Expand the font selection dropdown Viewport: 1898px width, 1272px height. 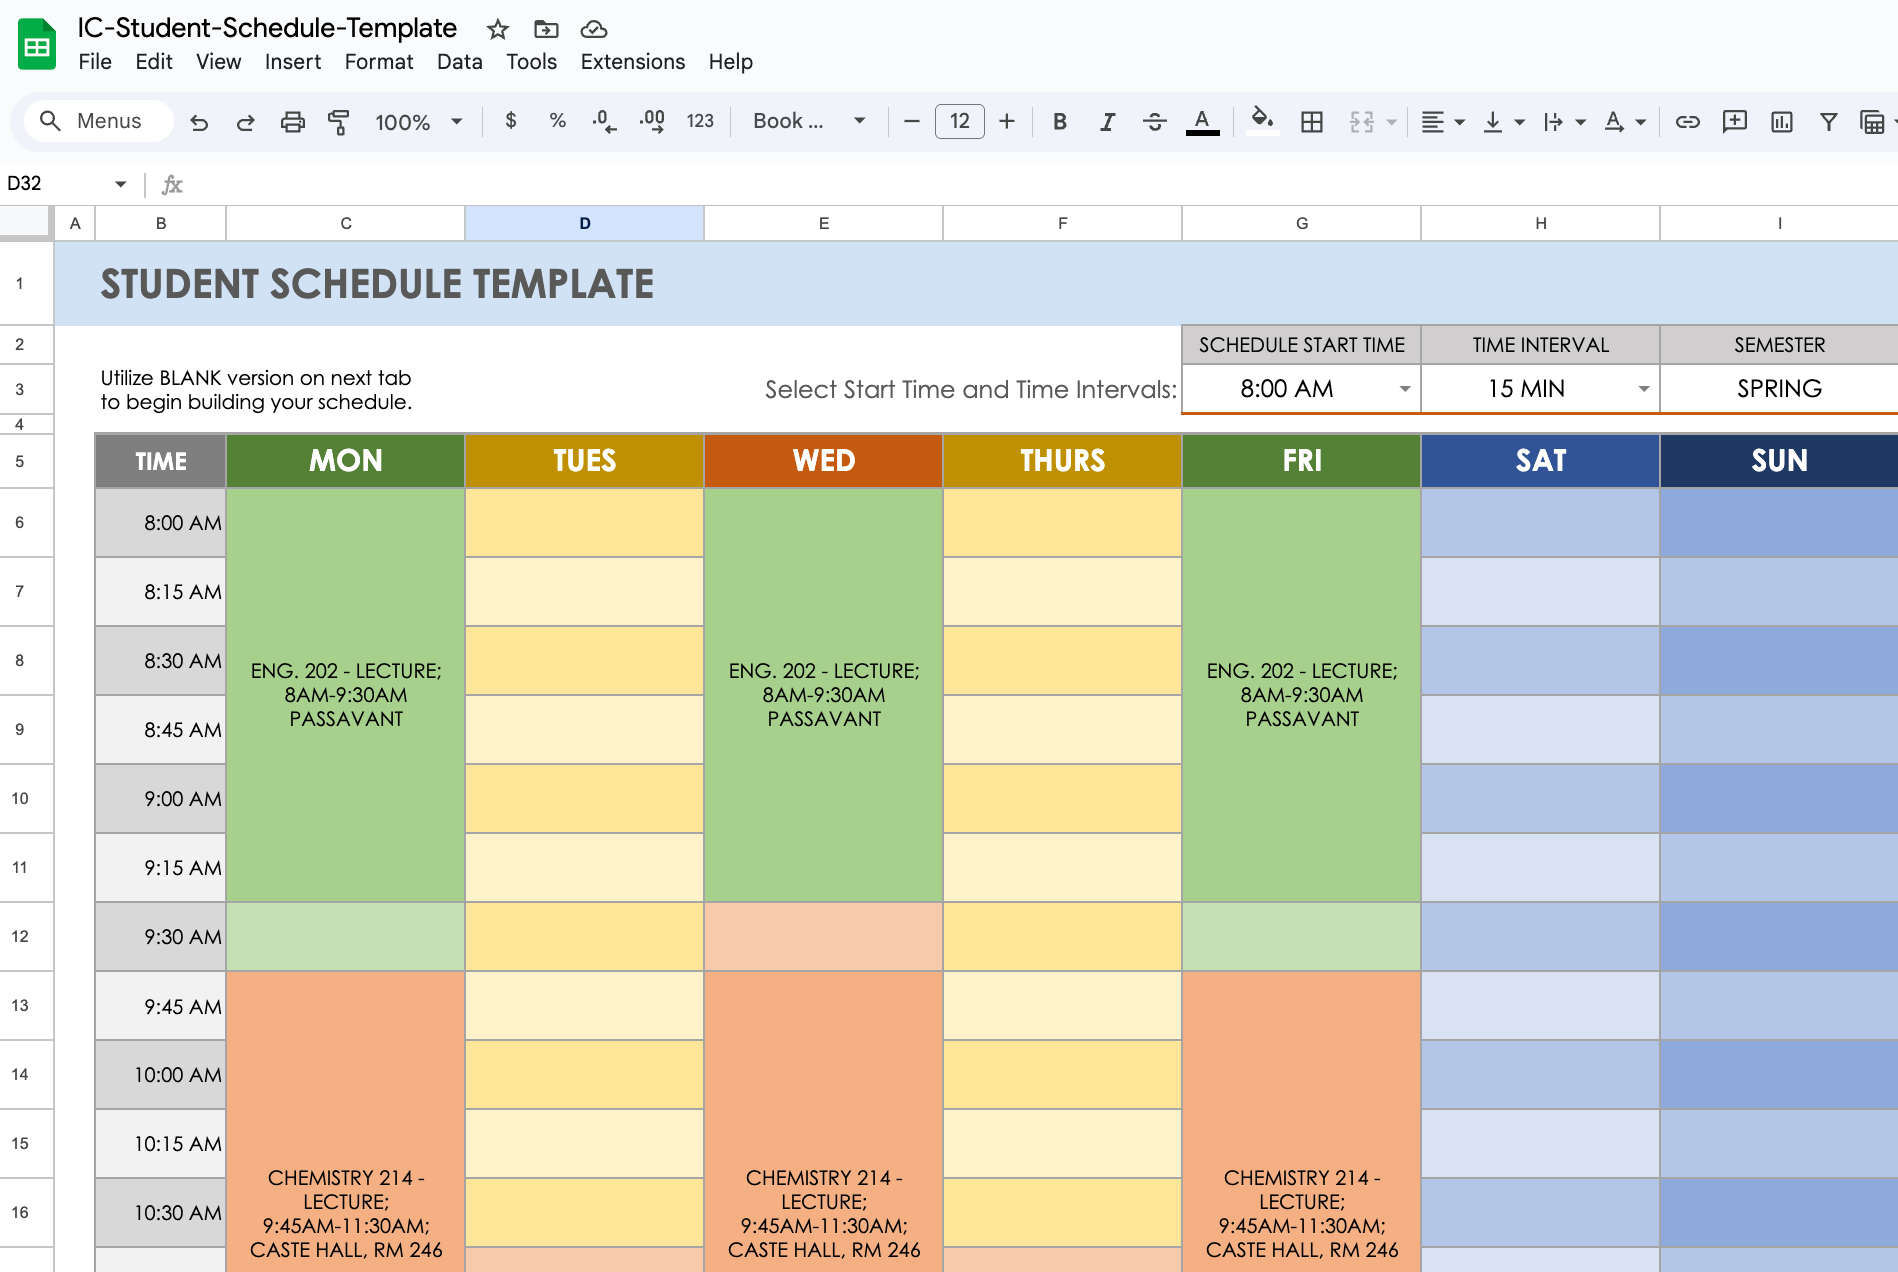tap(858, 121)
